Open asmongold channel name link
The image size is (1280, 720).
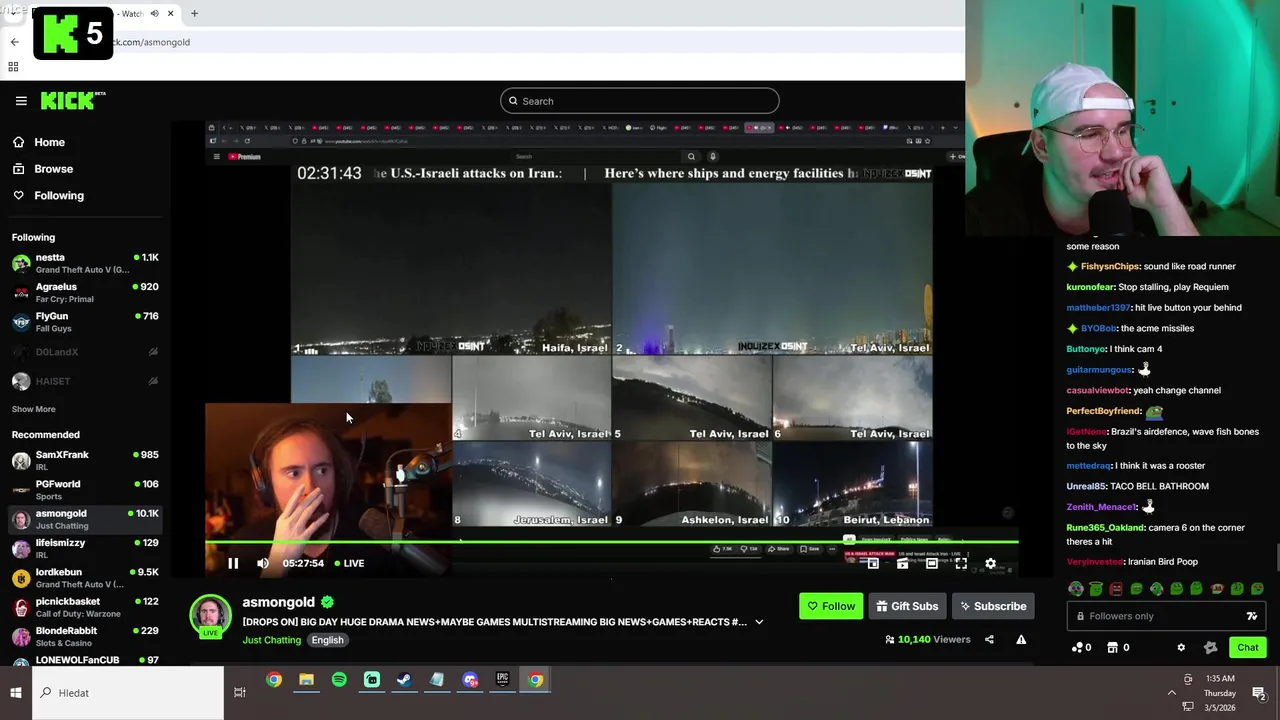click(278, 602)
